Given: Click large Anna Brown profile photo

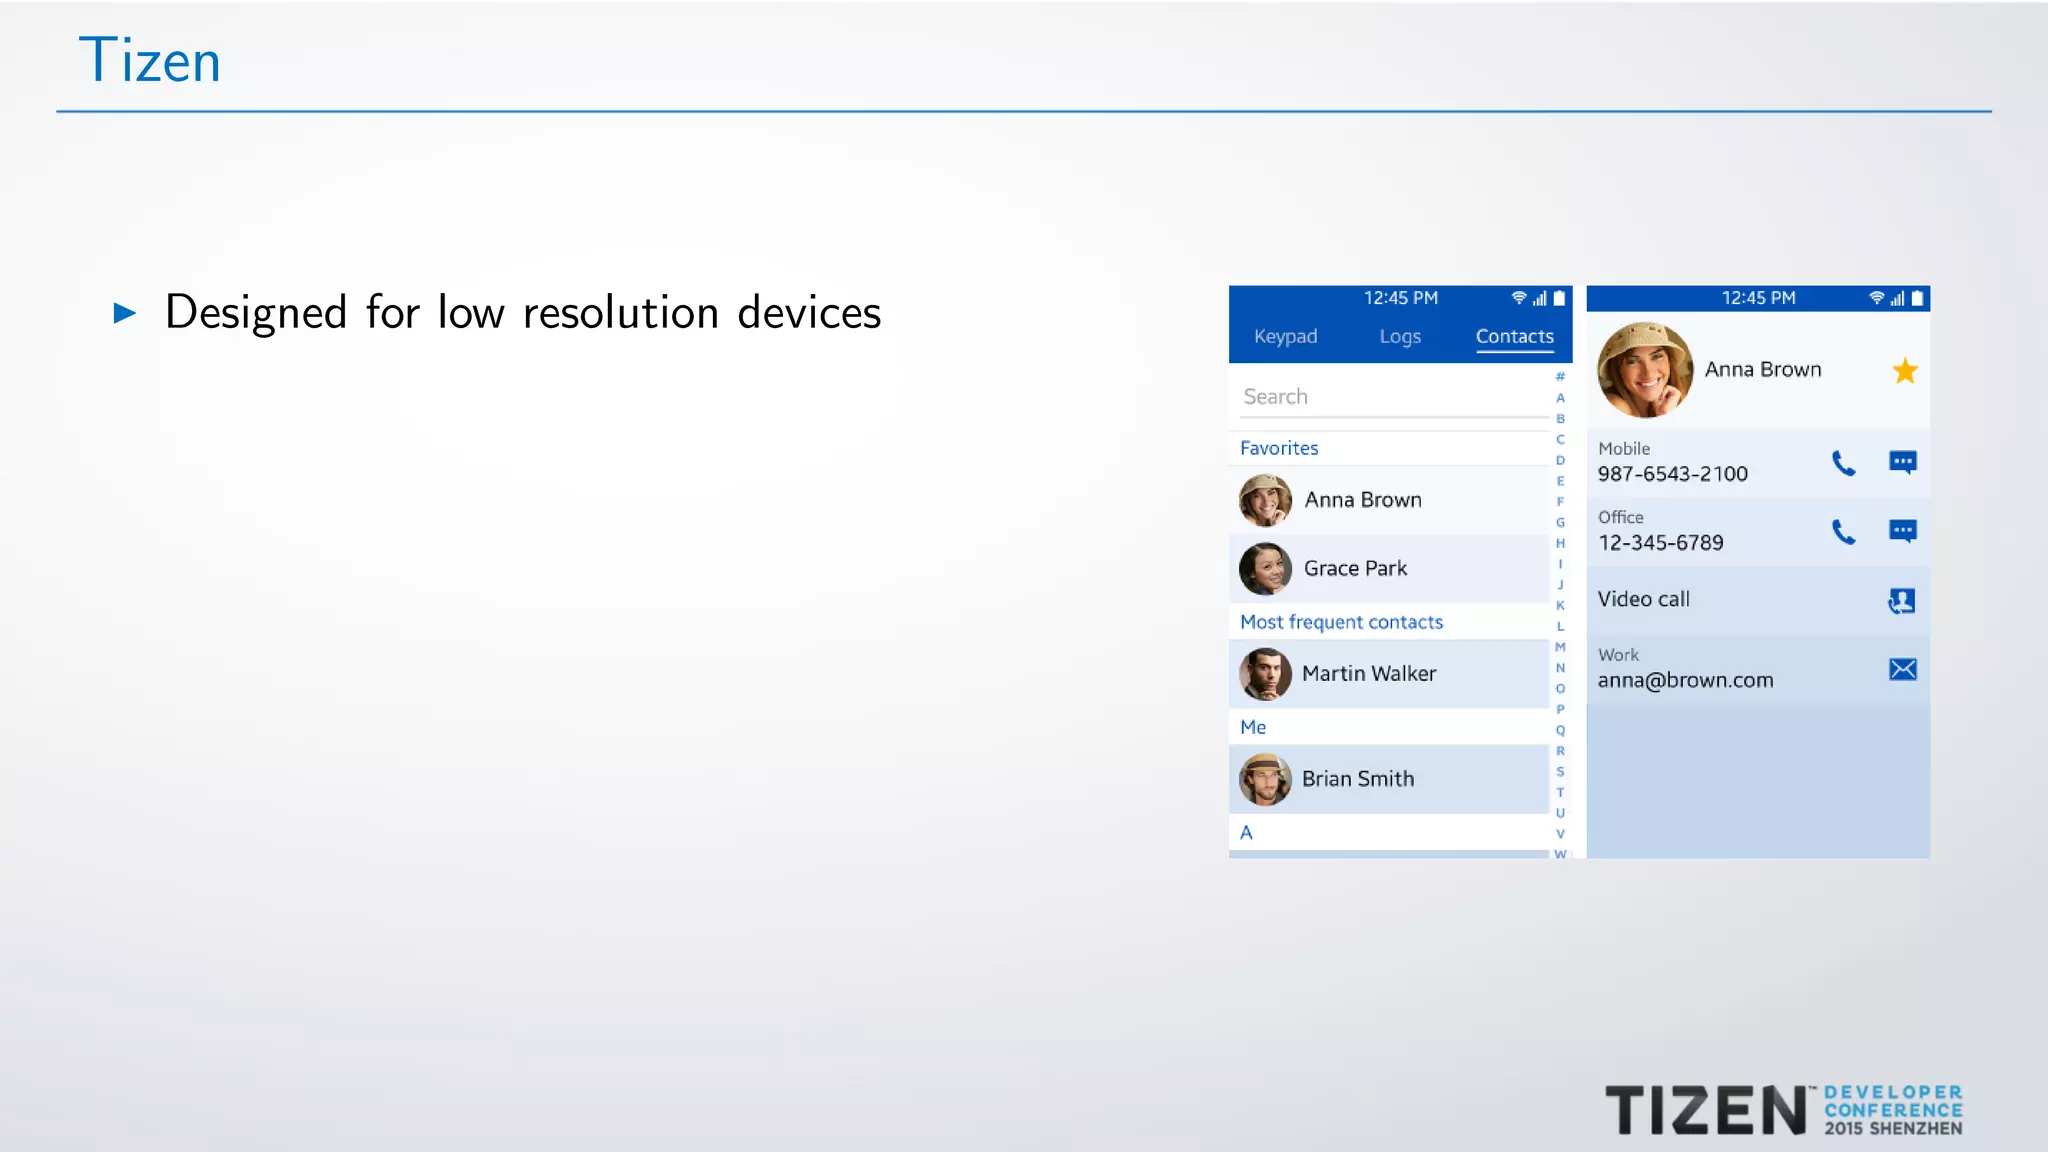Looking at the screenshot, I should click(1645, 370).
